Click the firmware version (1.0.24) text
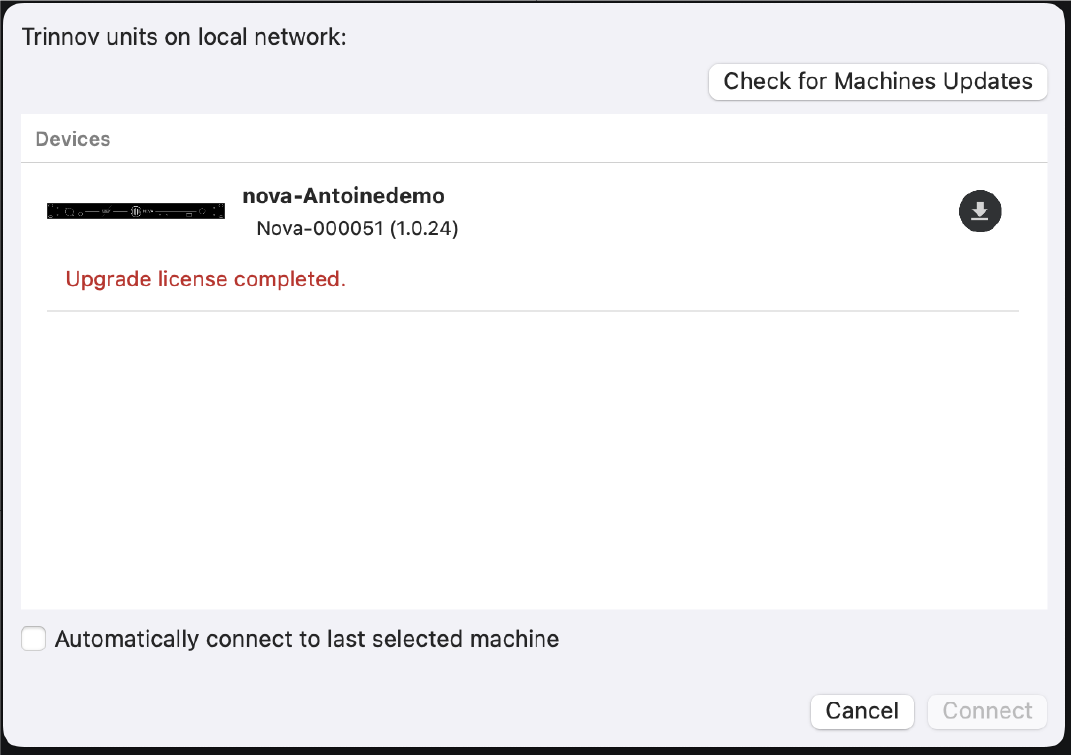 point(424,229)
